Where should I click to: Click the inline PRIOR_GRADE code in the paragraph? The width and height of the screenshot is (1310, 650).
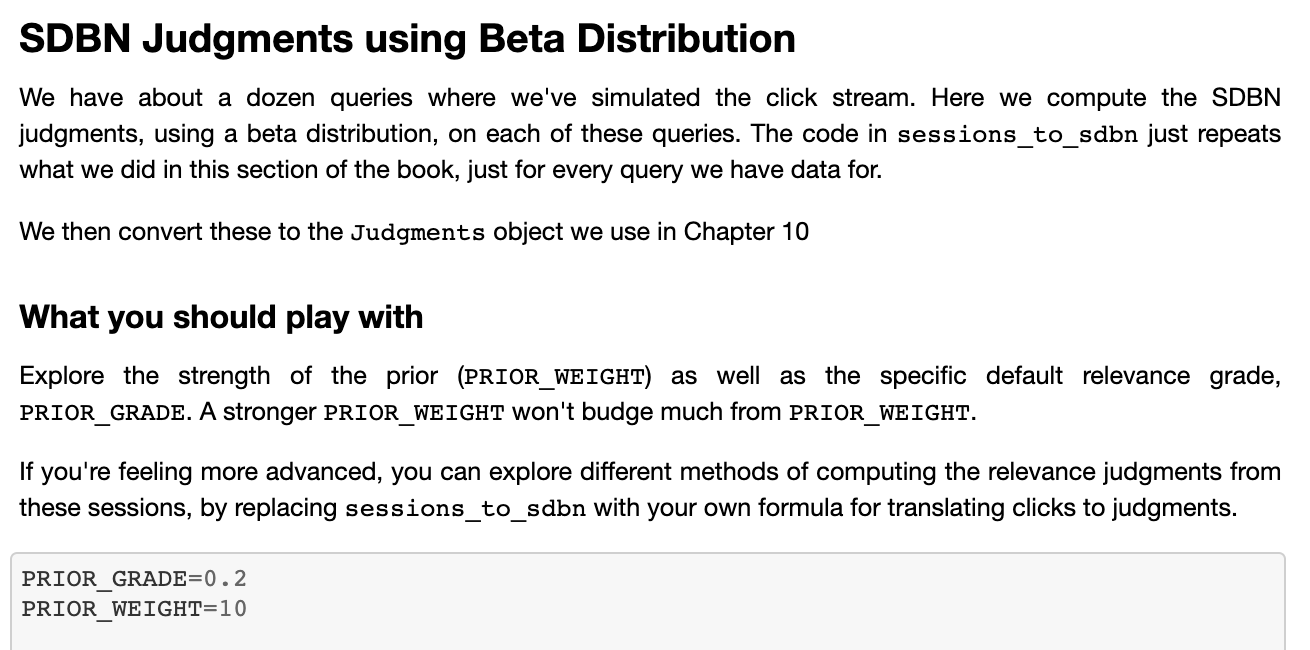pos(101,413)
